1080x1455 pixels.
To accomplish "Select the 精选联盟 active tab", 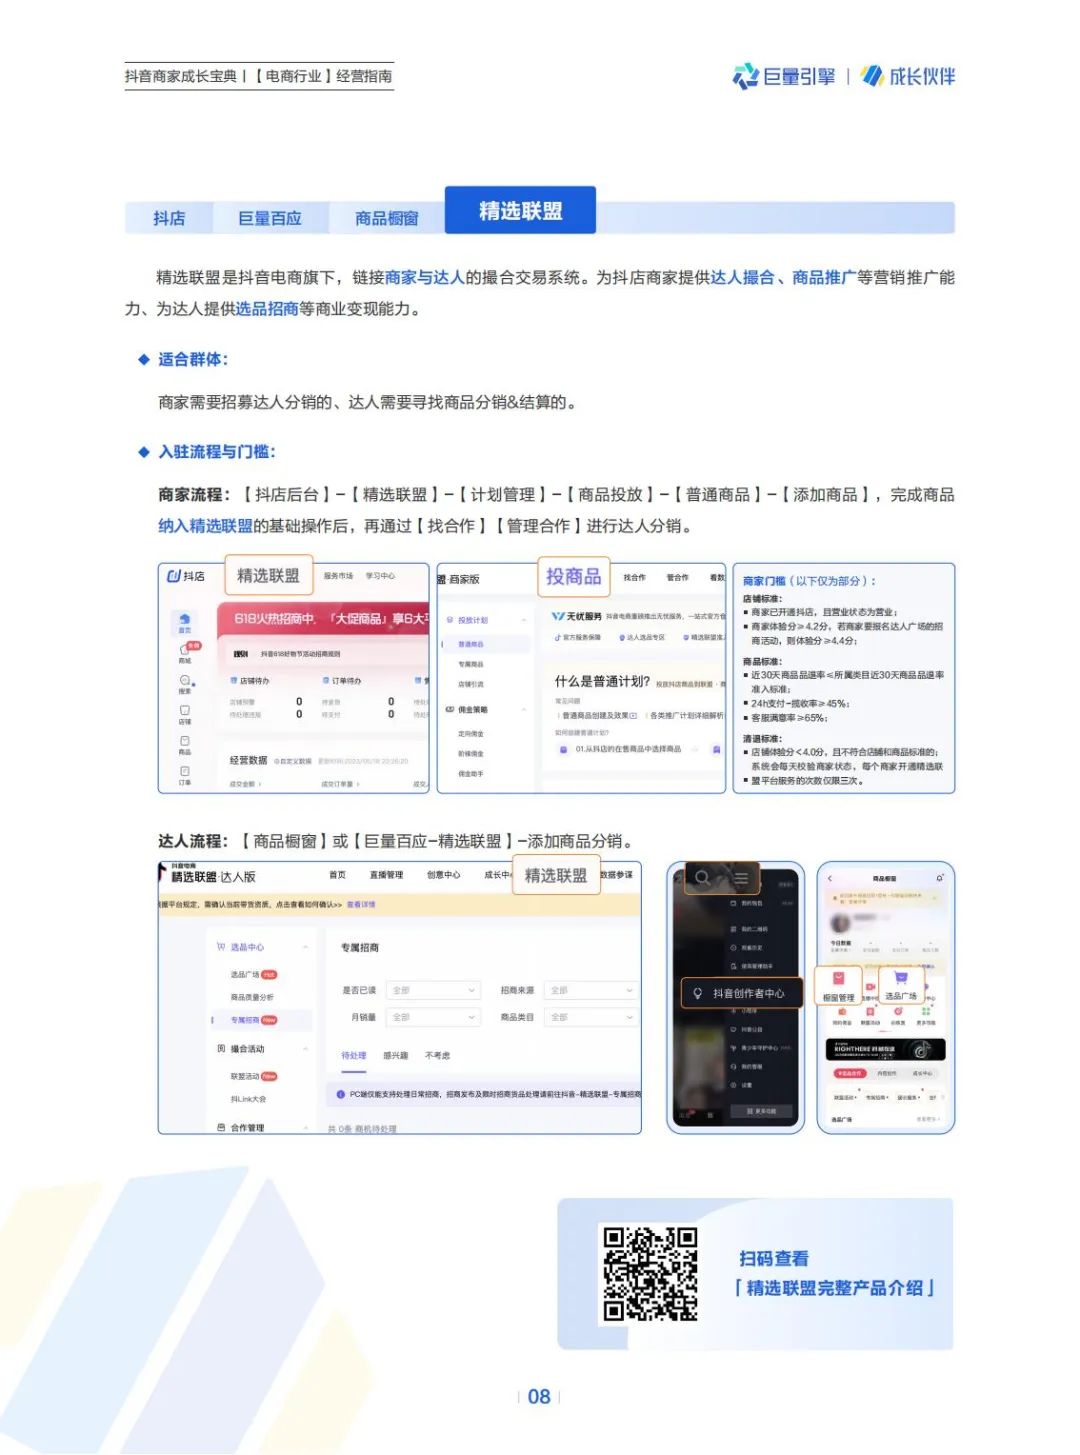I will [520, 210].
